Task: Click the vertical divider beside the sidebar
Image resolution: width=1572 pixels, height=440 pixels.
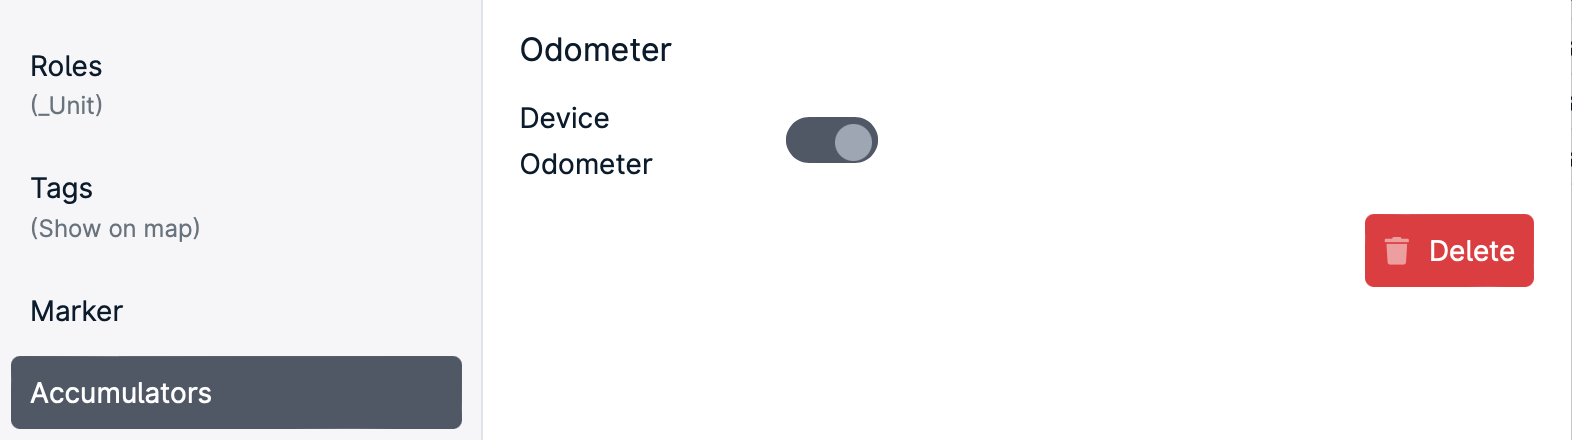Action: pyautogui.click(x=482, y=220)
